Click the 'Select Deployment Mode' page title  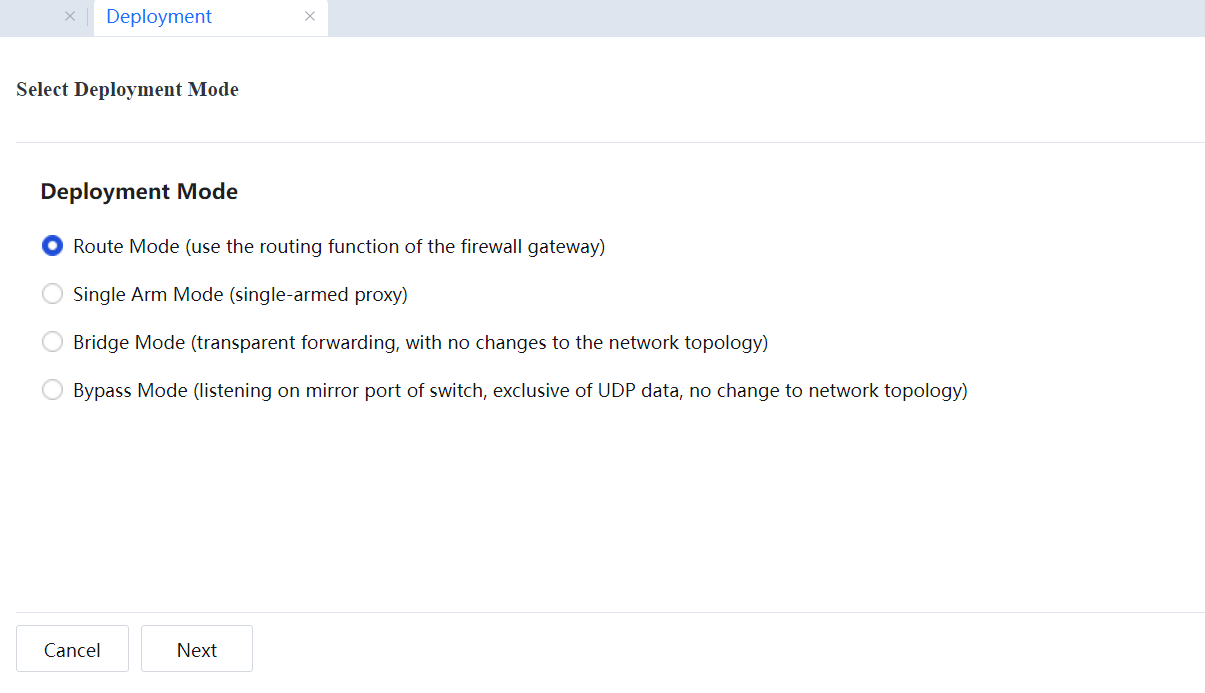[x=127, y=90]
